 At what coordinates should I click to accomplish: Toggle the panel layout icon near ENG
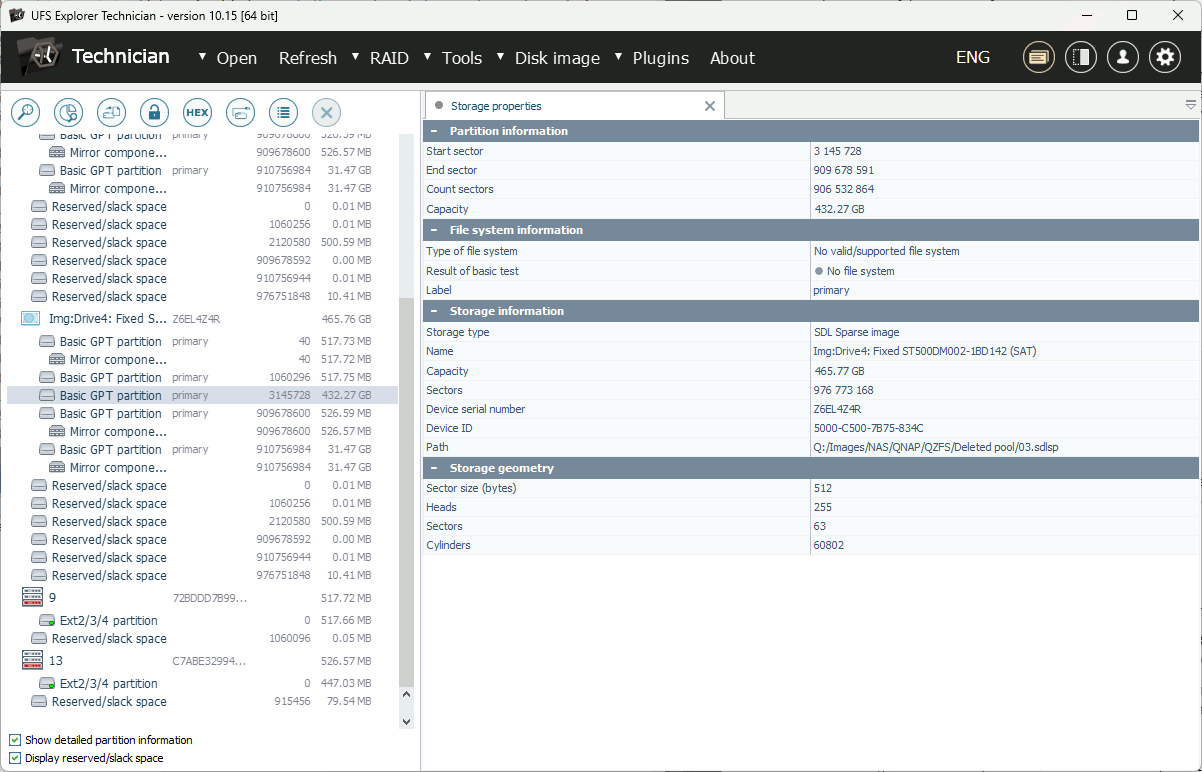(1080, 57)
